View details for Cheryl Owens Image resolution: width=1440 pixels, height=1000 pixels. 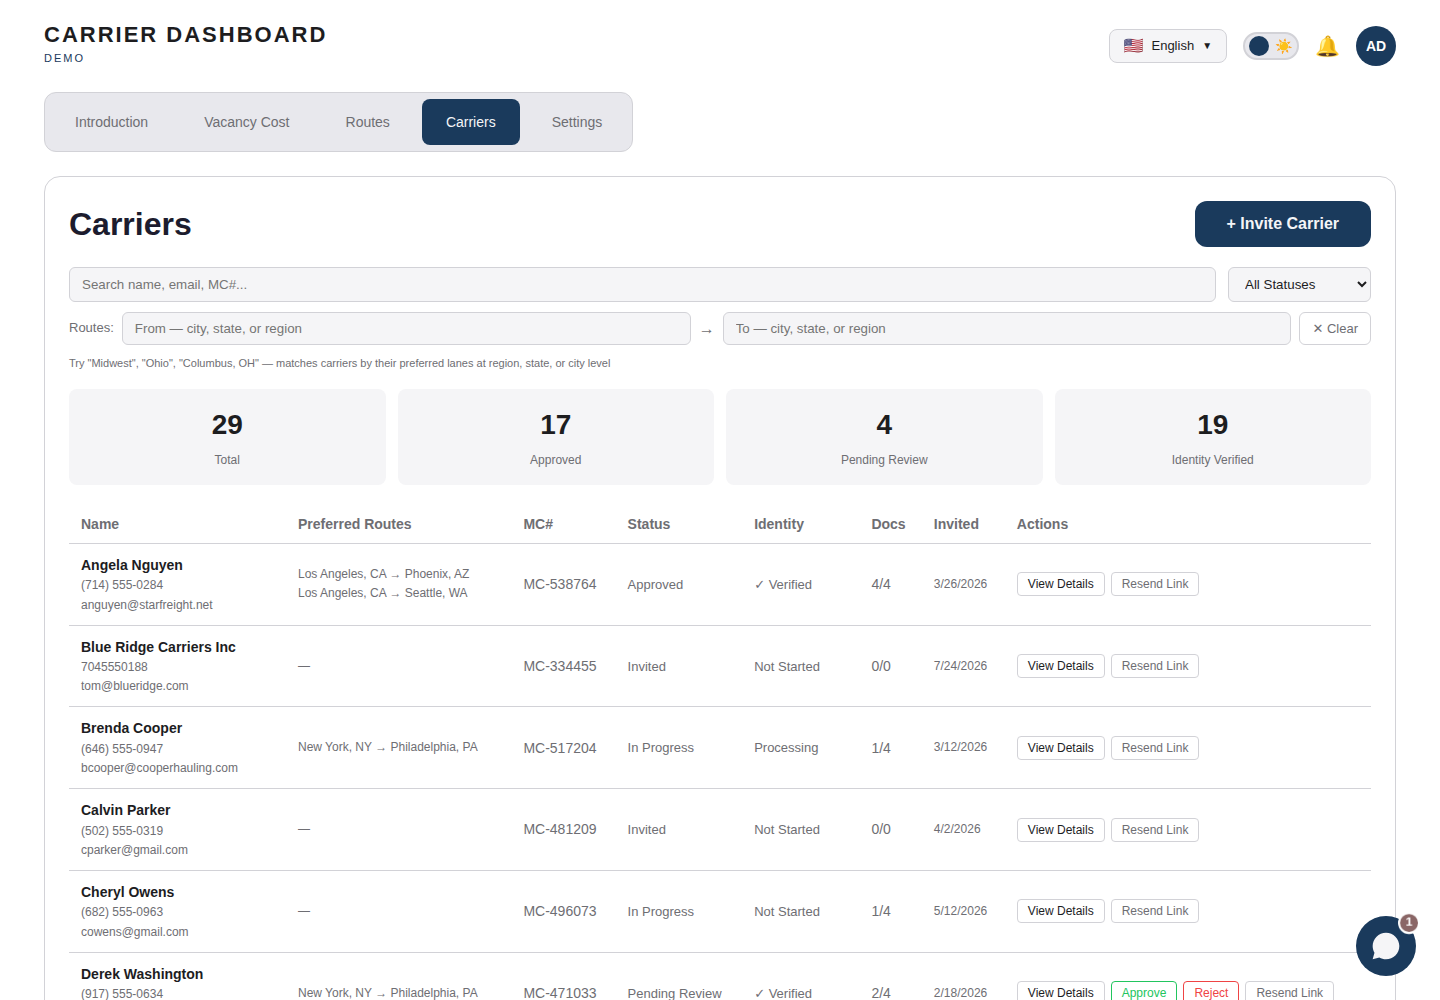tap(1061, 911)
